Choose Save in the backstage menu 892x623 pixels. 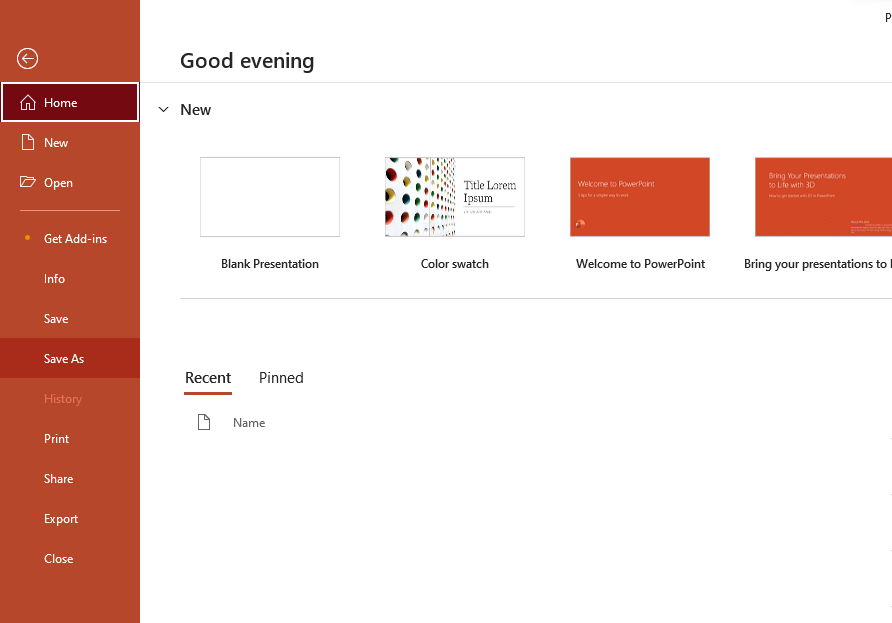tap(56, 319)
